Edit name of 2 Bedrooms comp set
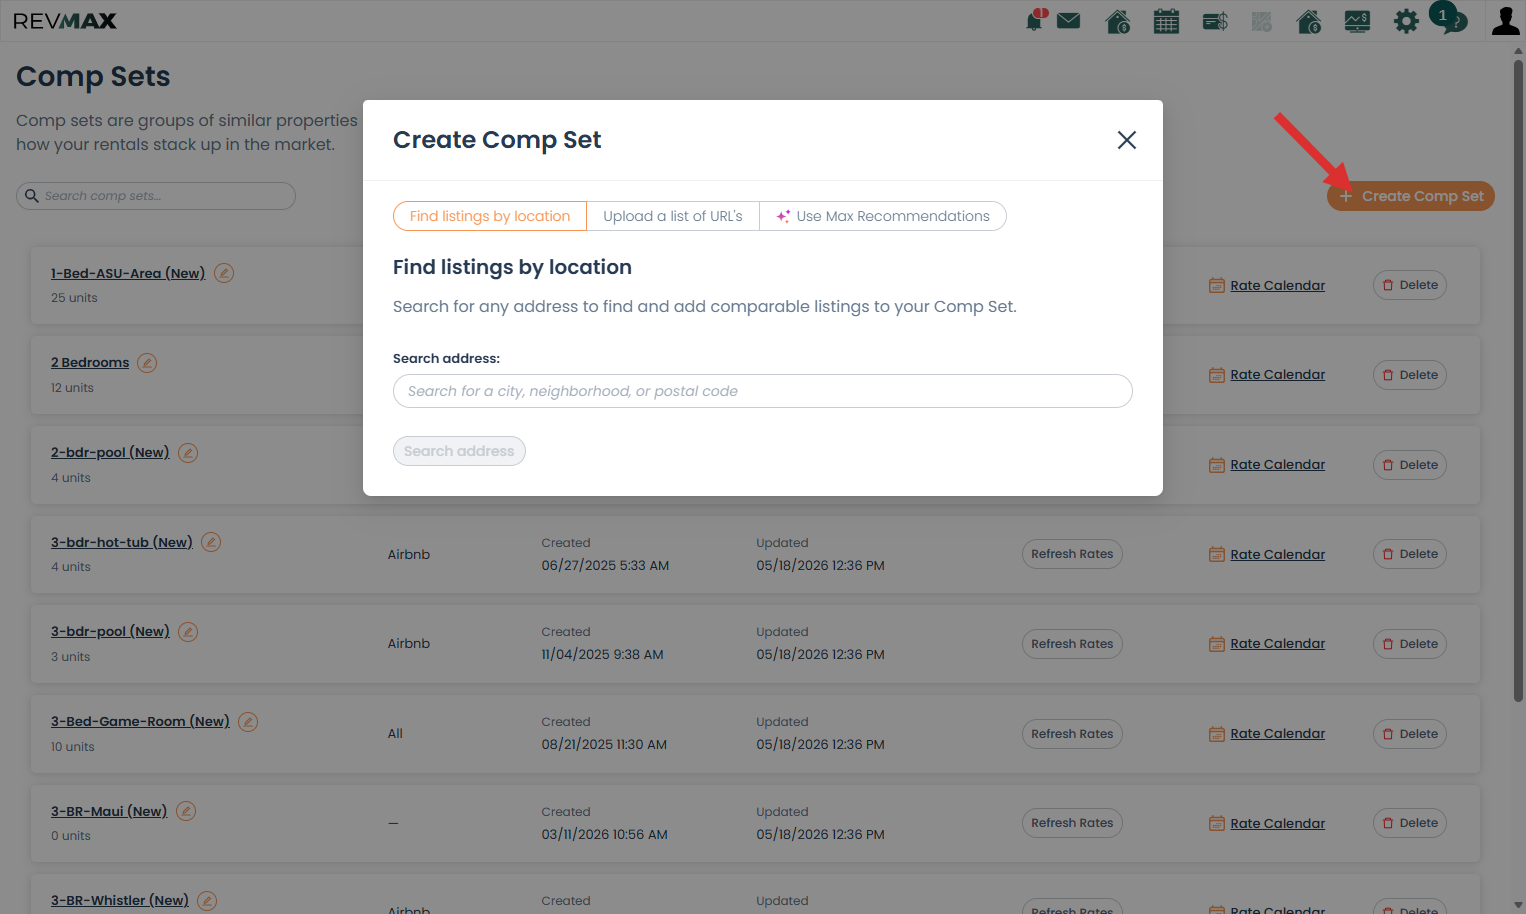The image size is (1526, 914). tap(147, 363)
